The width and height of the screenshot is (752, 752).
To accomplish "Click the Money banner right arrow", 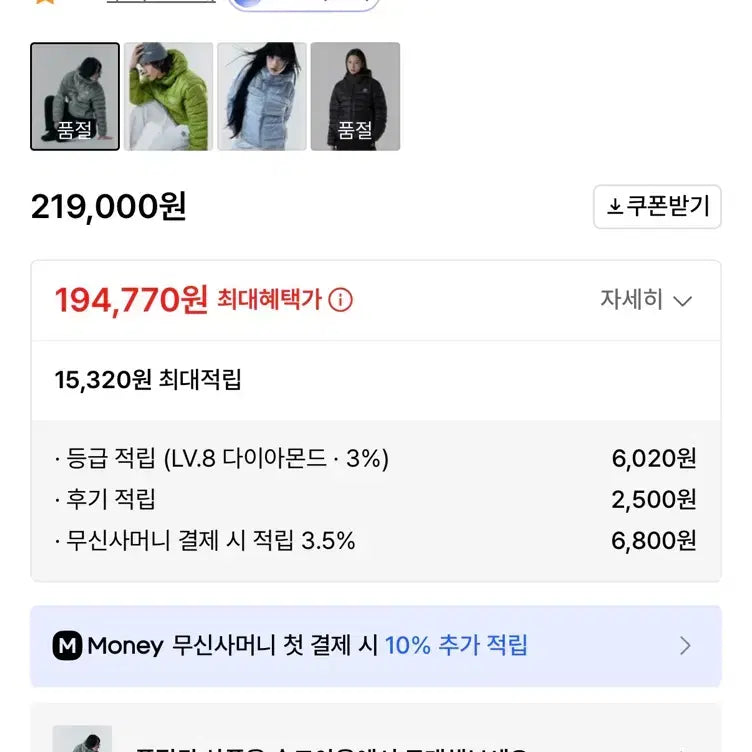I will coord(685,646).
